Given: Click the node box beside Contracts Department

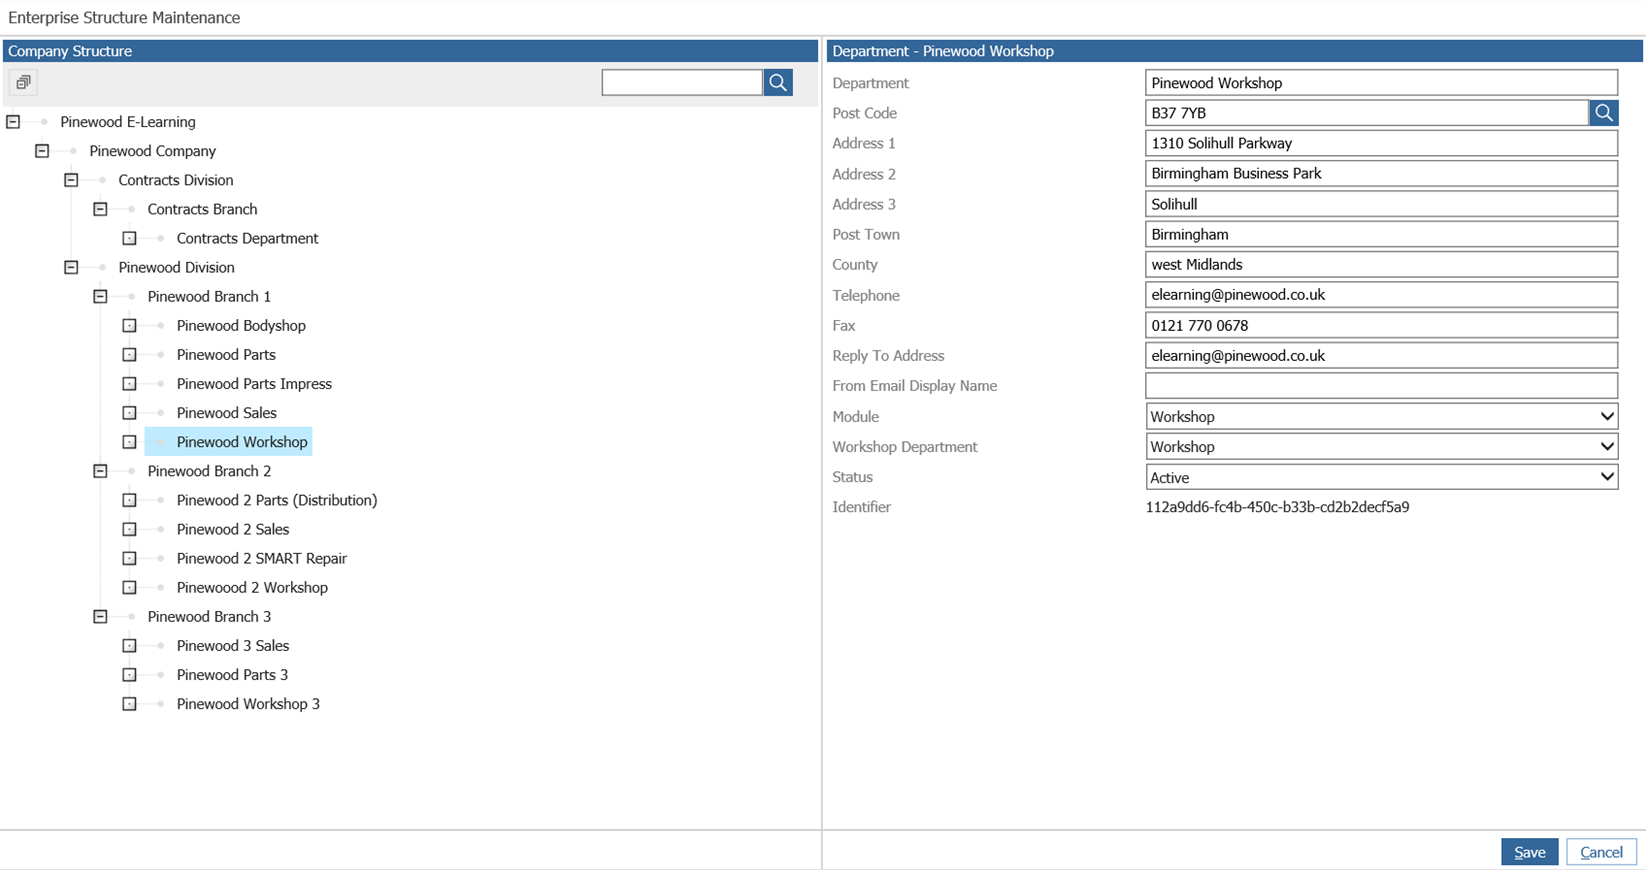Looking at the screenshot, I should [x=129, y=238].
